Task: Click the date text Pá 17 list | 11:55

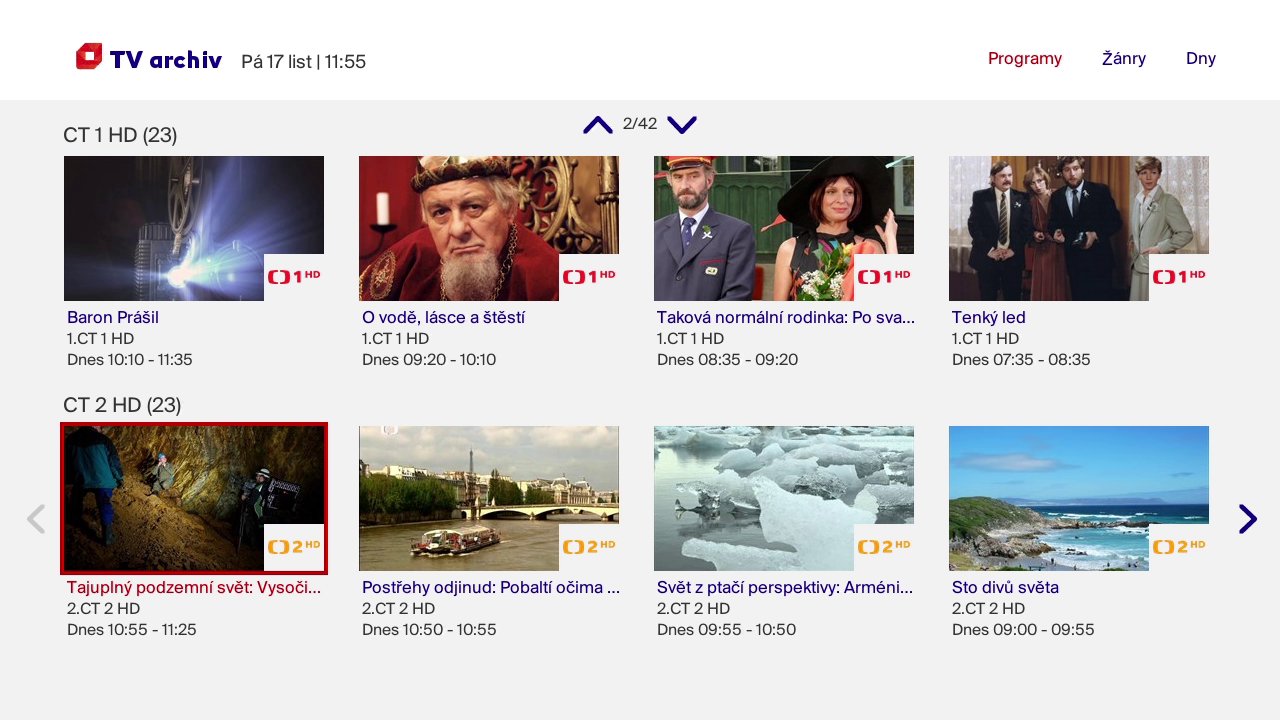Action: (304, 61)
